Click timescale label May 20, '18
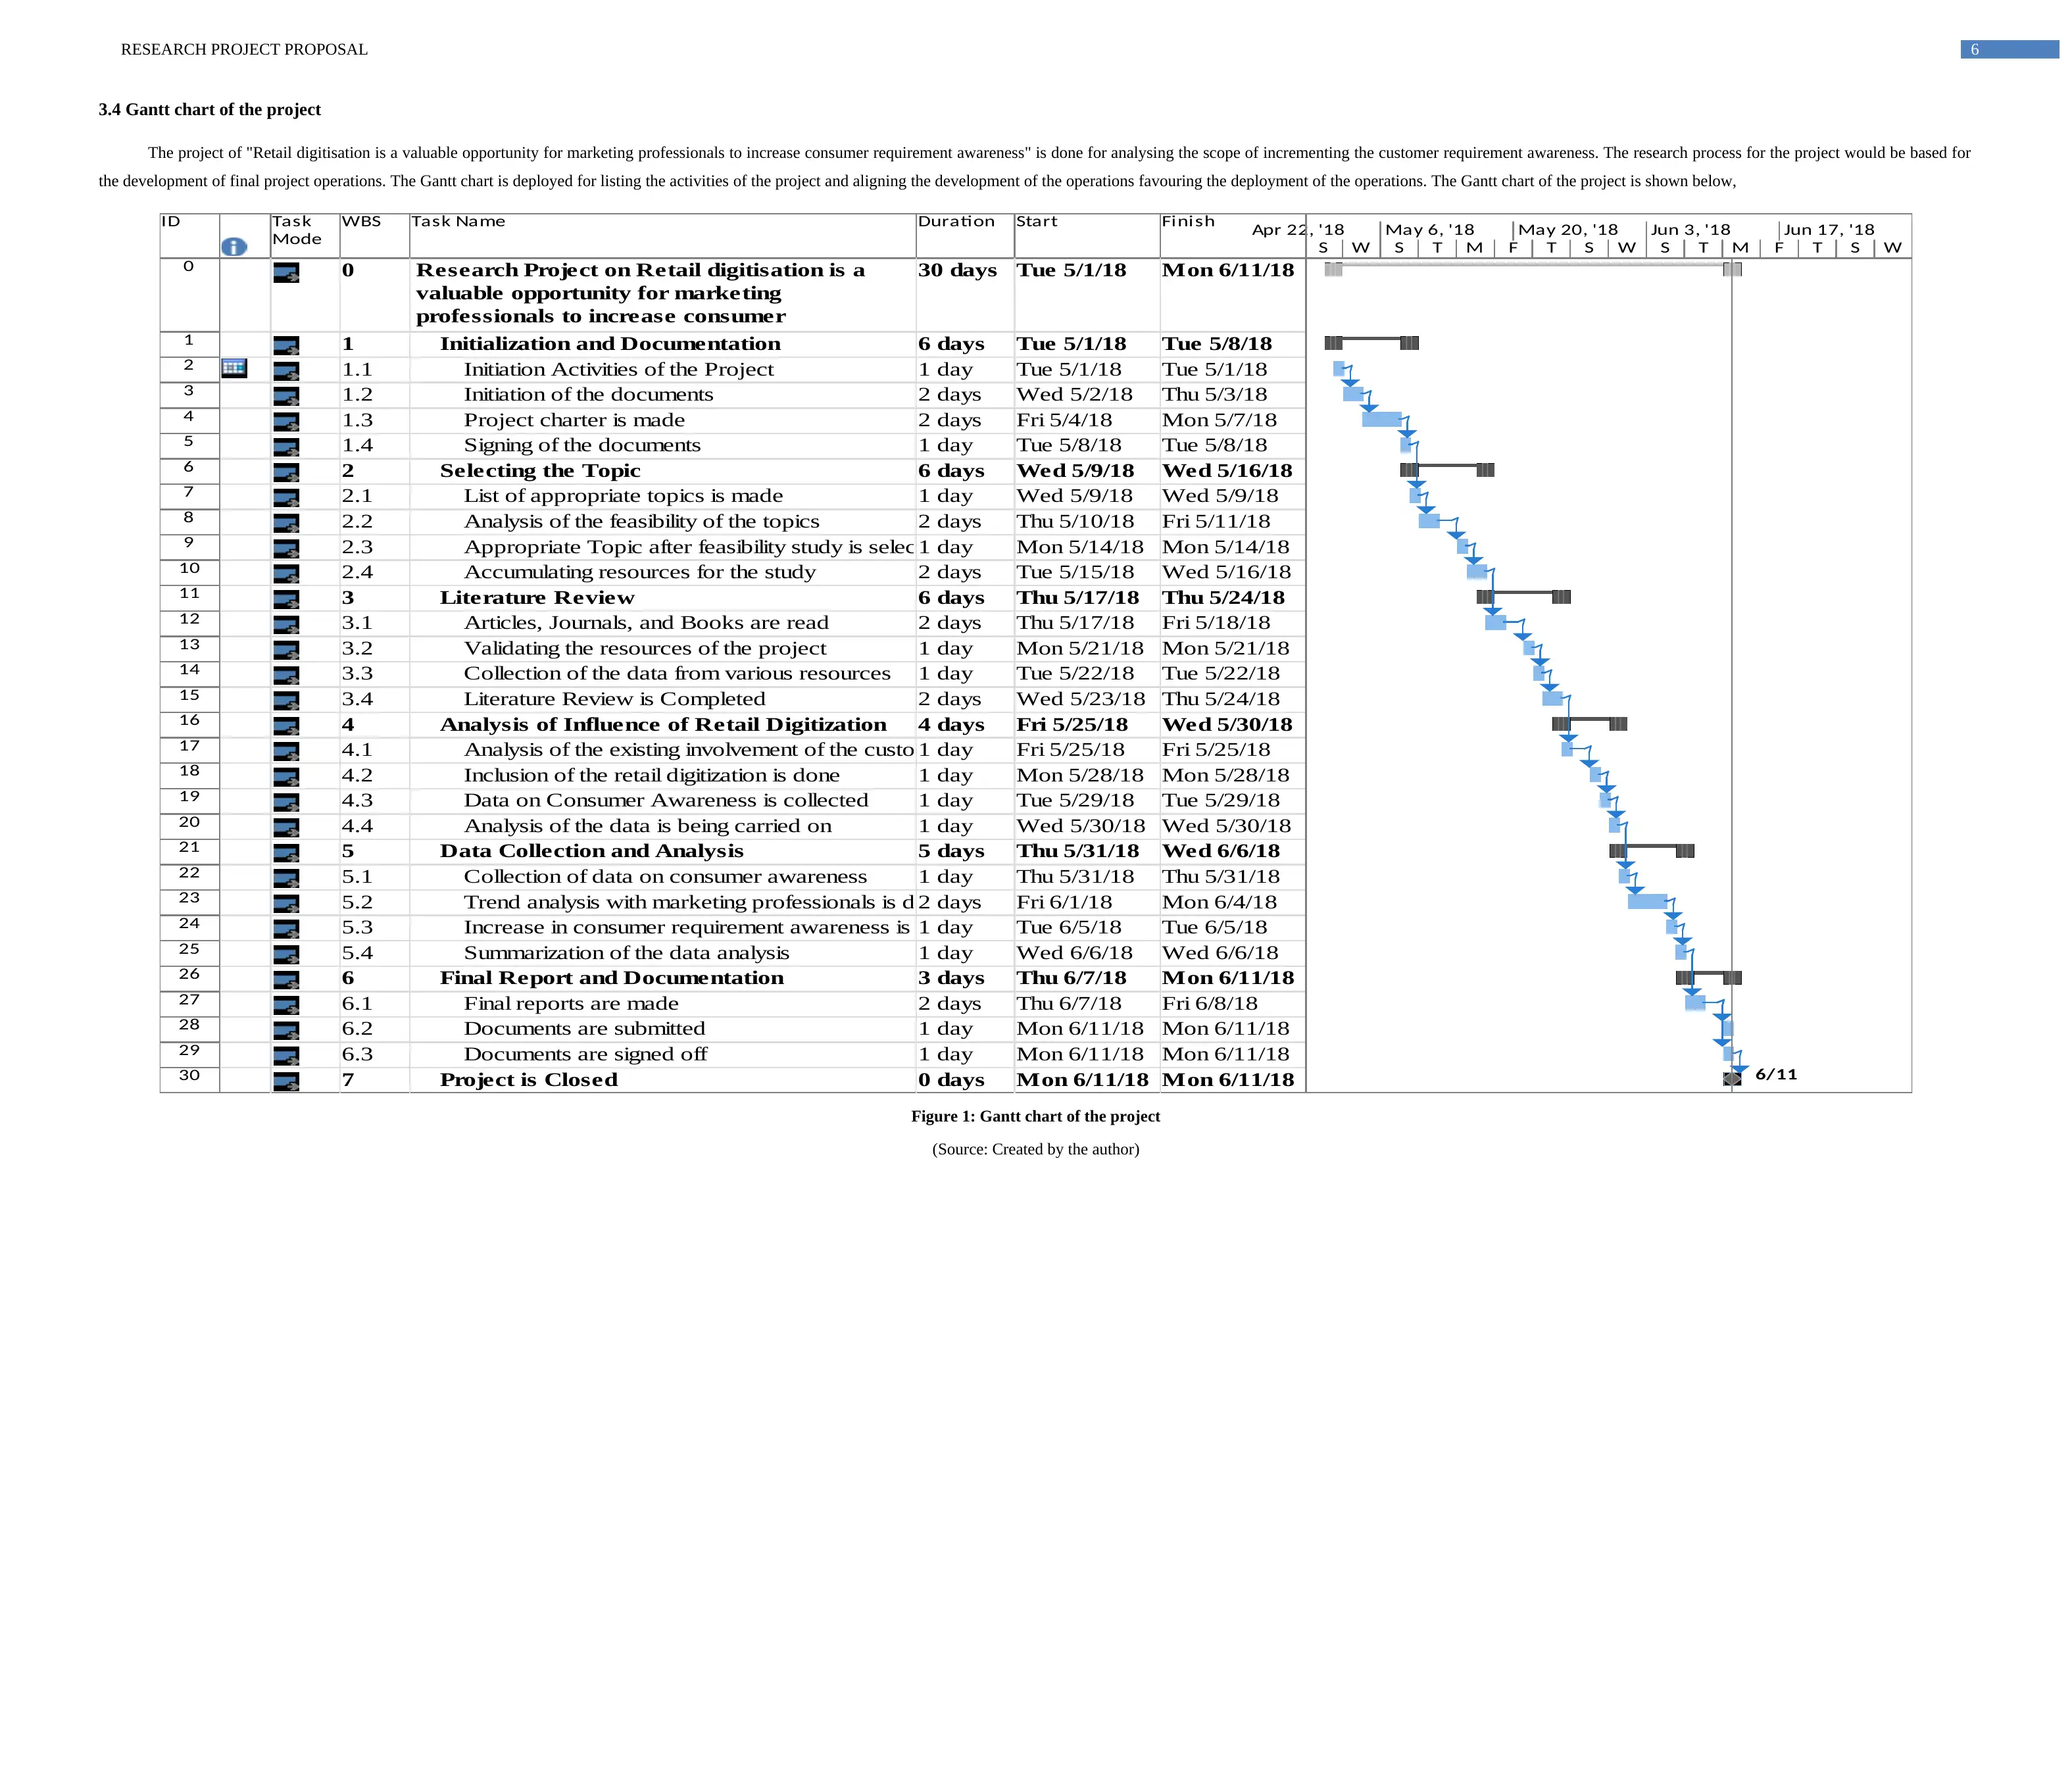The width and height of the screenshot is (2072, 1776). [1568, 229]
